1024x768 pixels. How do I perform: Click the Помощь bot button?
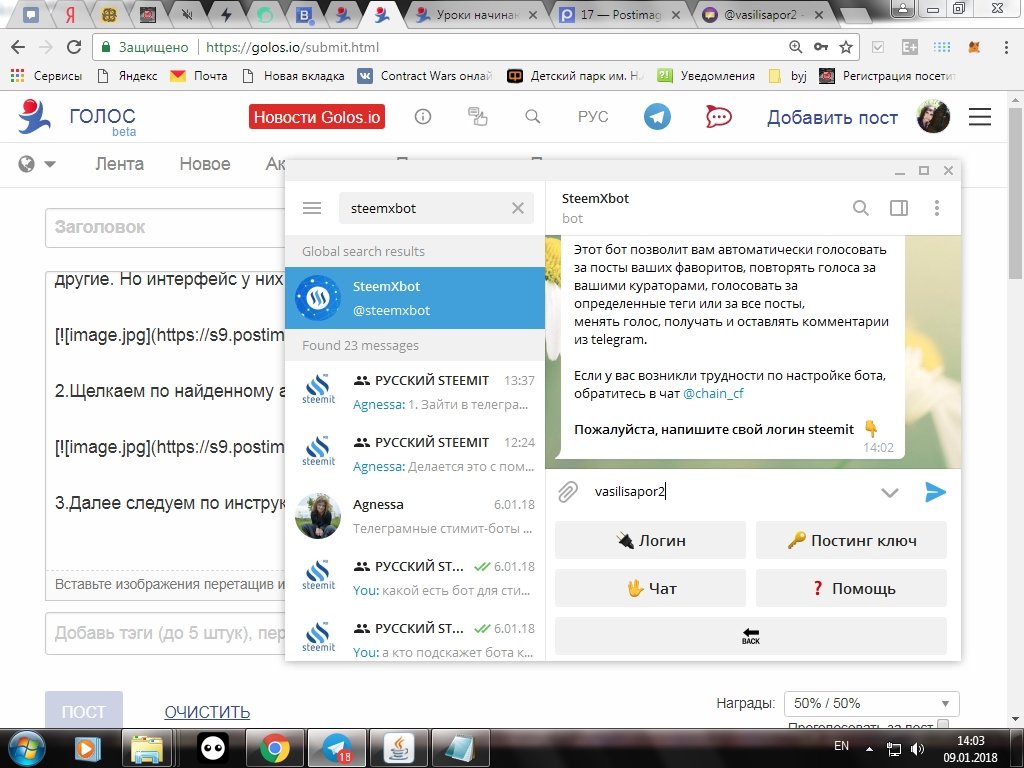coord(851,588)
